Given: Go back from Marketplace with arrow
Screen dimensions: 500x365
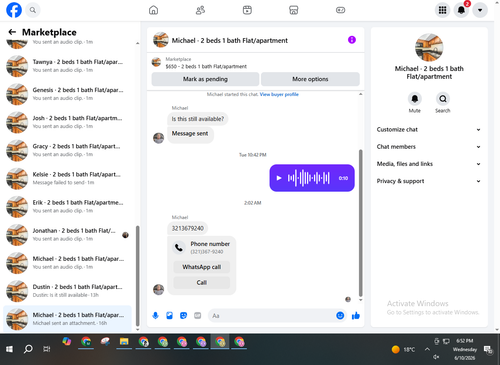Looking at the screenshot, I should click(12, 32).
